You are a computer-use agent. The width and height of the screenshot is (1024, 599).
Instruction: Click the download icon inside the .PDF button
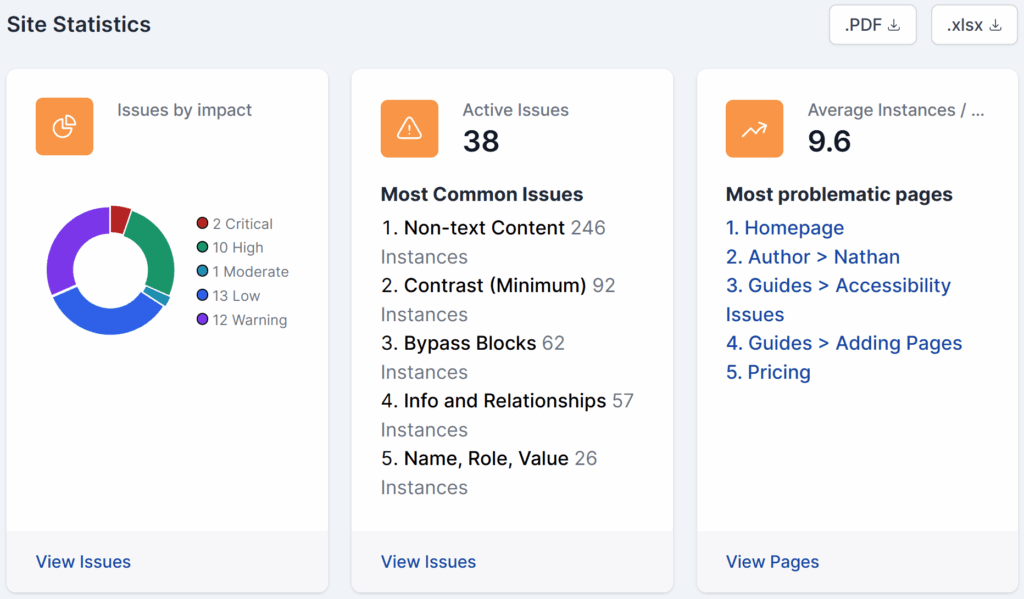point(894,24)
